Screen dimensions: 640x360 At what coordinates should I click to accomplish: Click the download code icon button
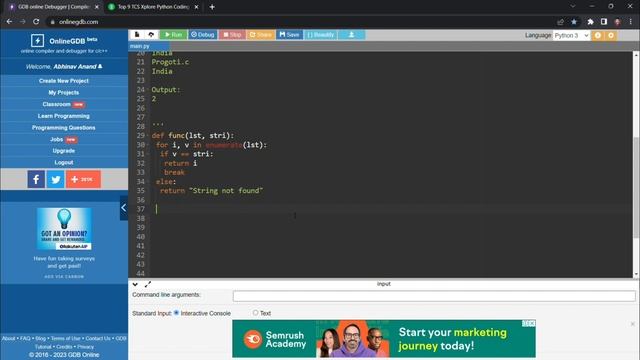351,35
